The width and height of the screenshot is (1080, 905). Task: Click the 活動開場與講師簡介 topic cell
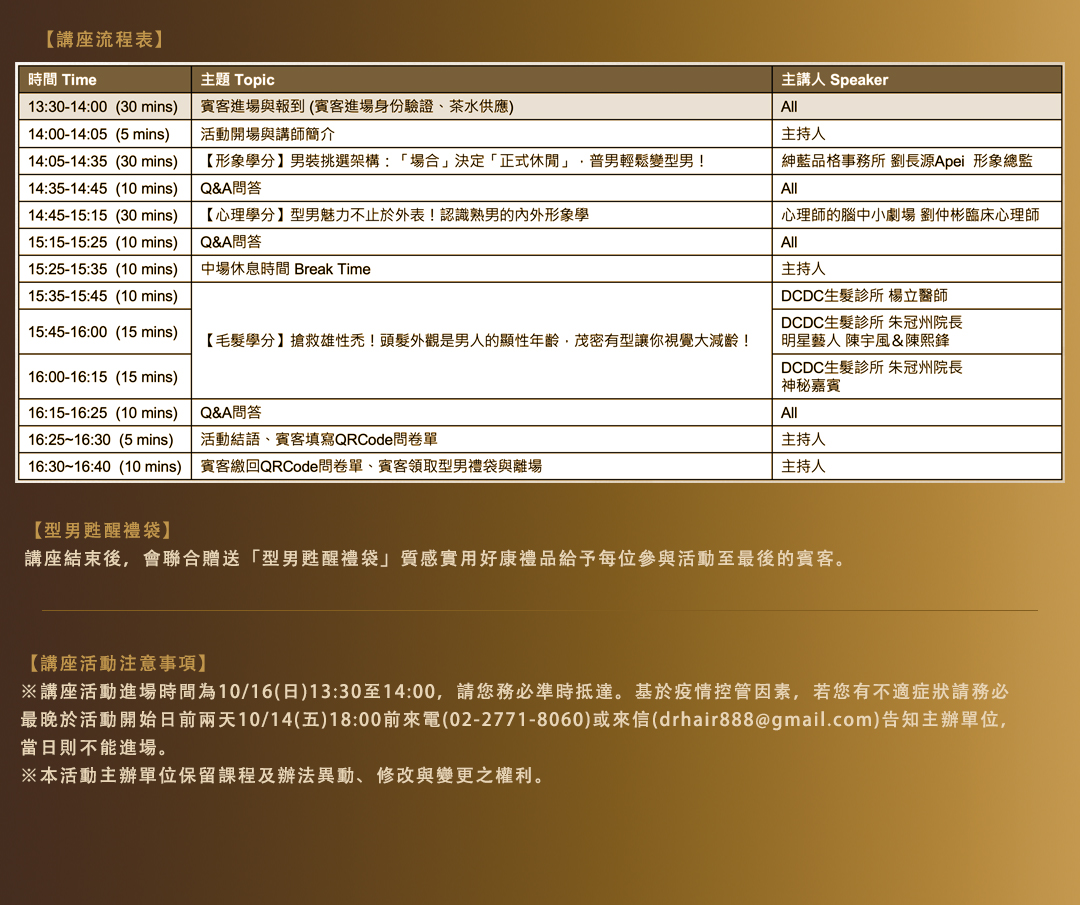[x=268, y=134]
